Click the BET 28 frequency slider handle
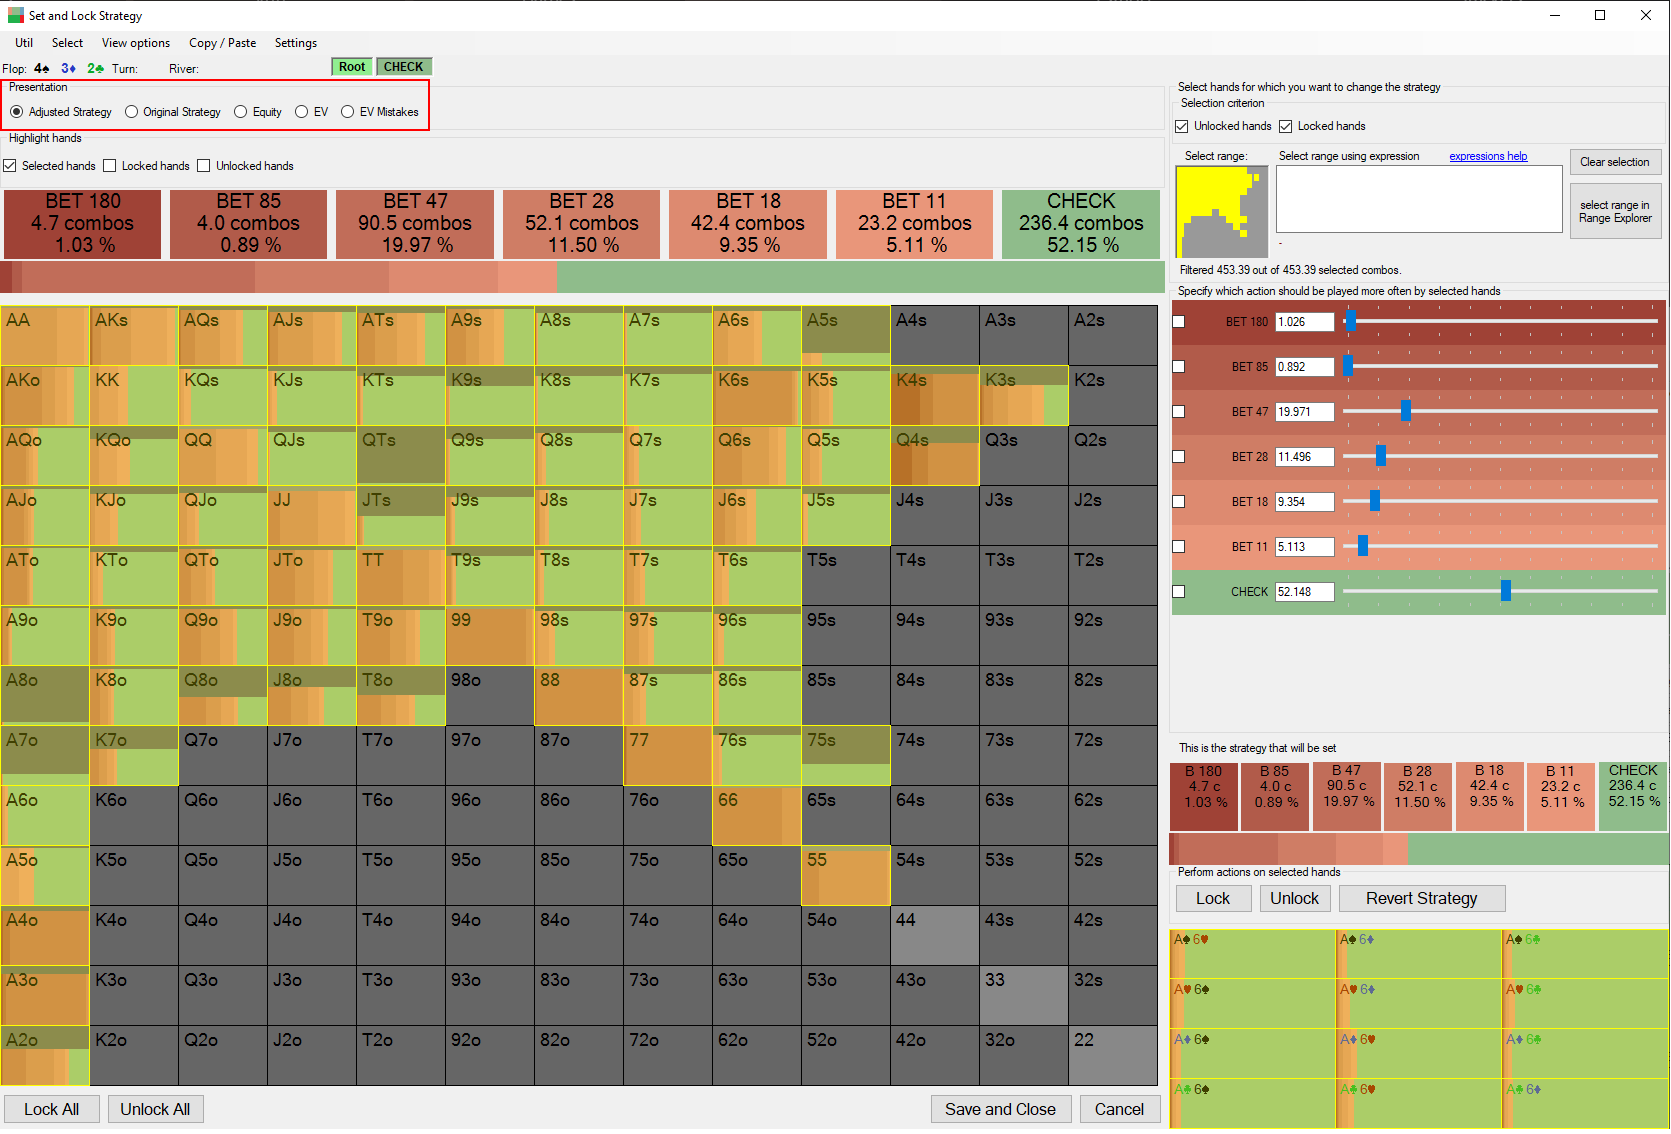The image size is (1671, 1134). click(x=1381, y=455)
